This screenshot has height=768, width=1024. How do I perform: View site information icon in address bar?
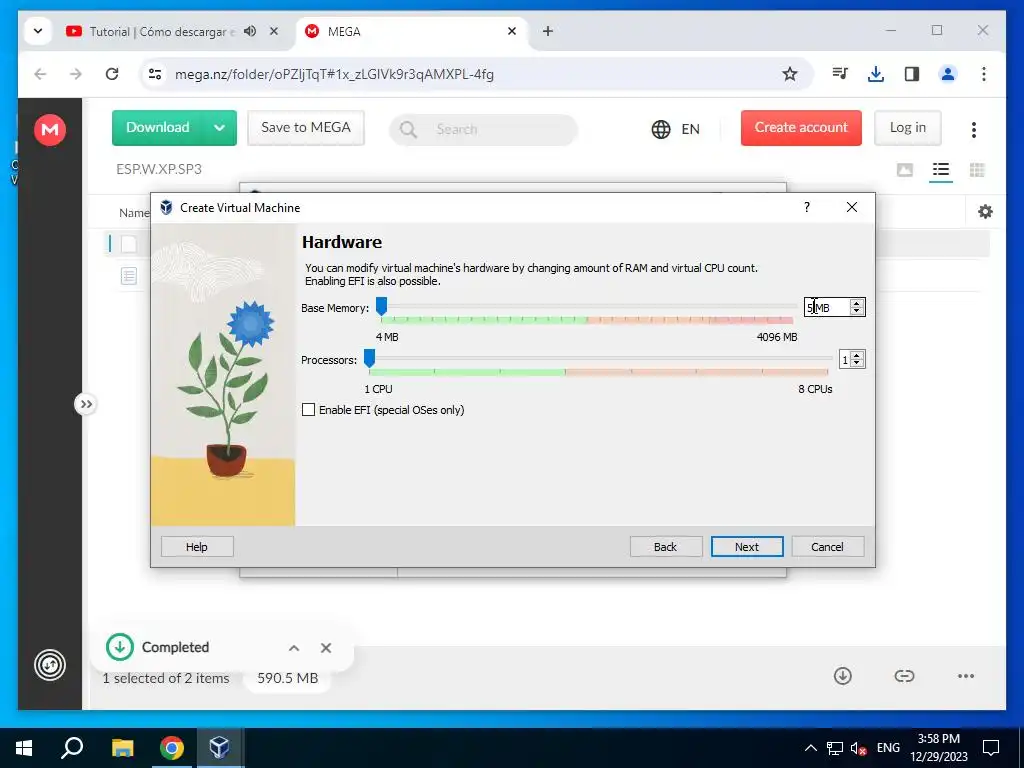coord(155,74)
